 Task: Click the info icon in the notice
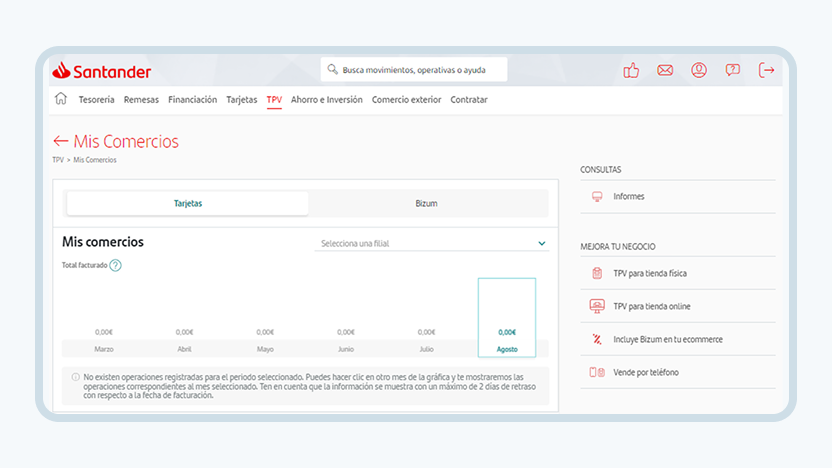pyautogui.click(x=75, y=377)
